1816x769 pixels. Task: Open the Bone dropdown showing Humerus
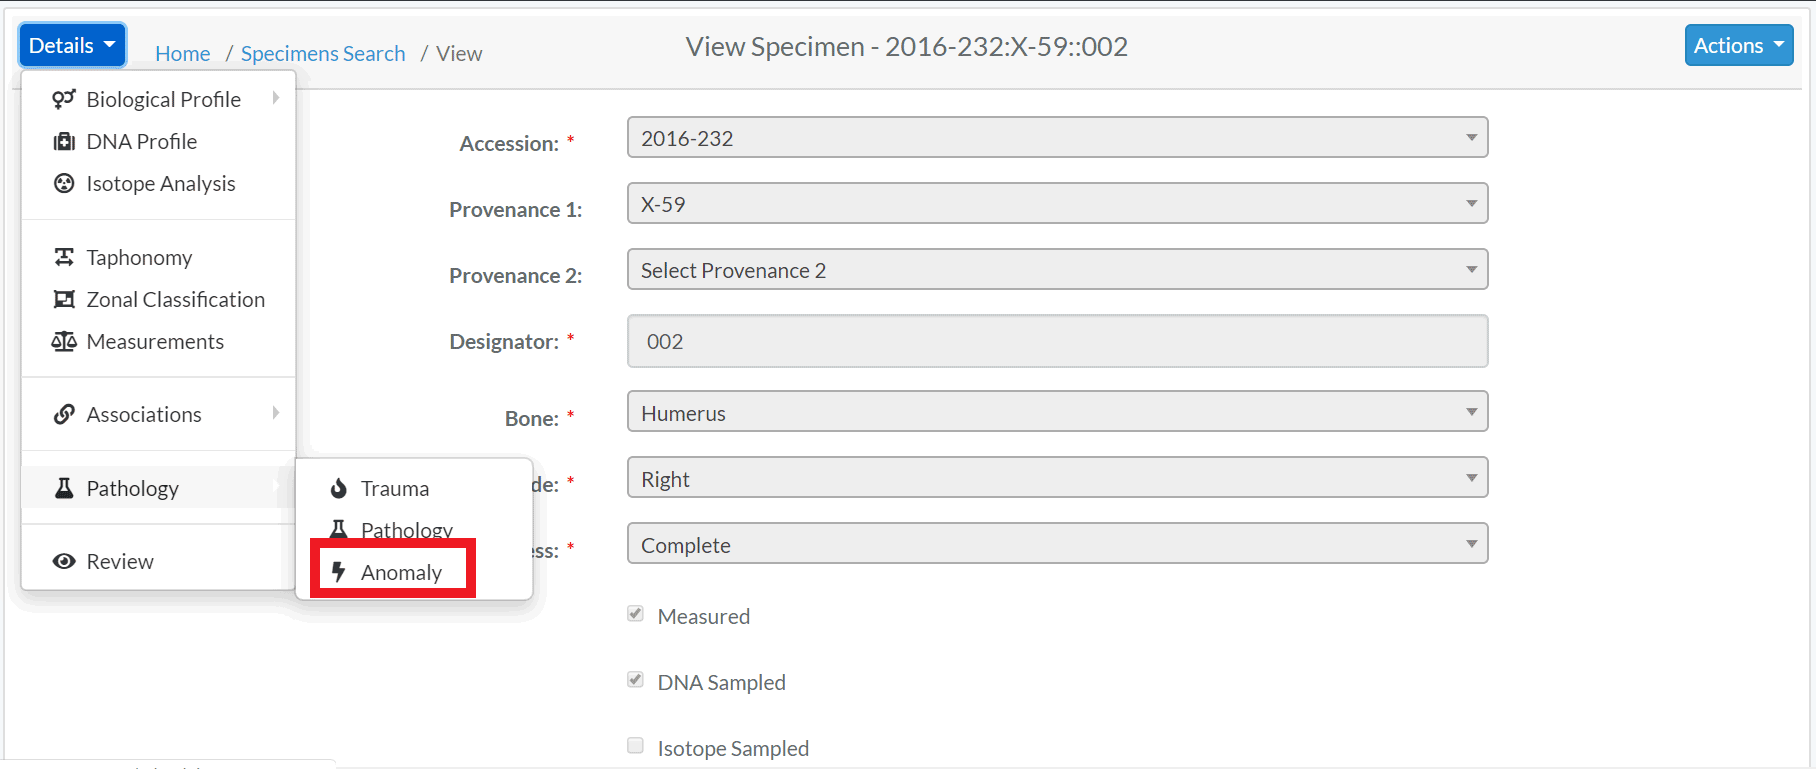(x=1057, y=412)
